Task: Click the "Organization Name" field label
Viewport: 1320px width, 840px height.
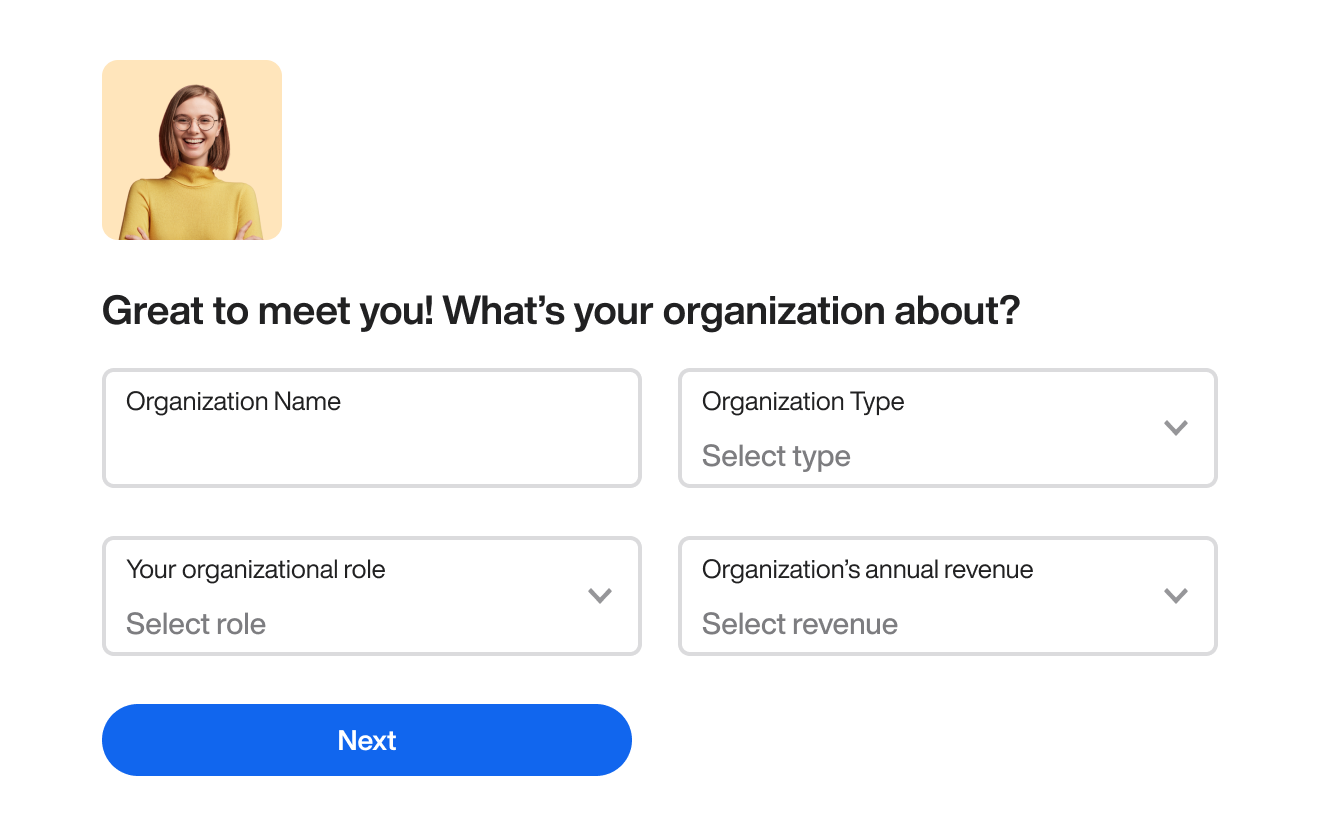Action: click(233, 402)
